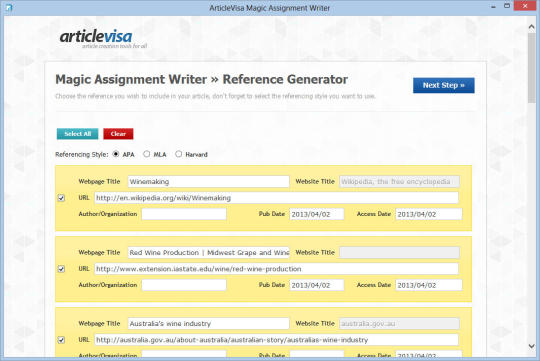Click Author/Organization field for Winemaking reference
540x361 pixels.
(x=184, y=214)
